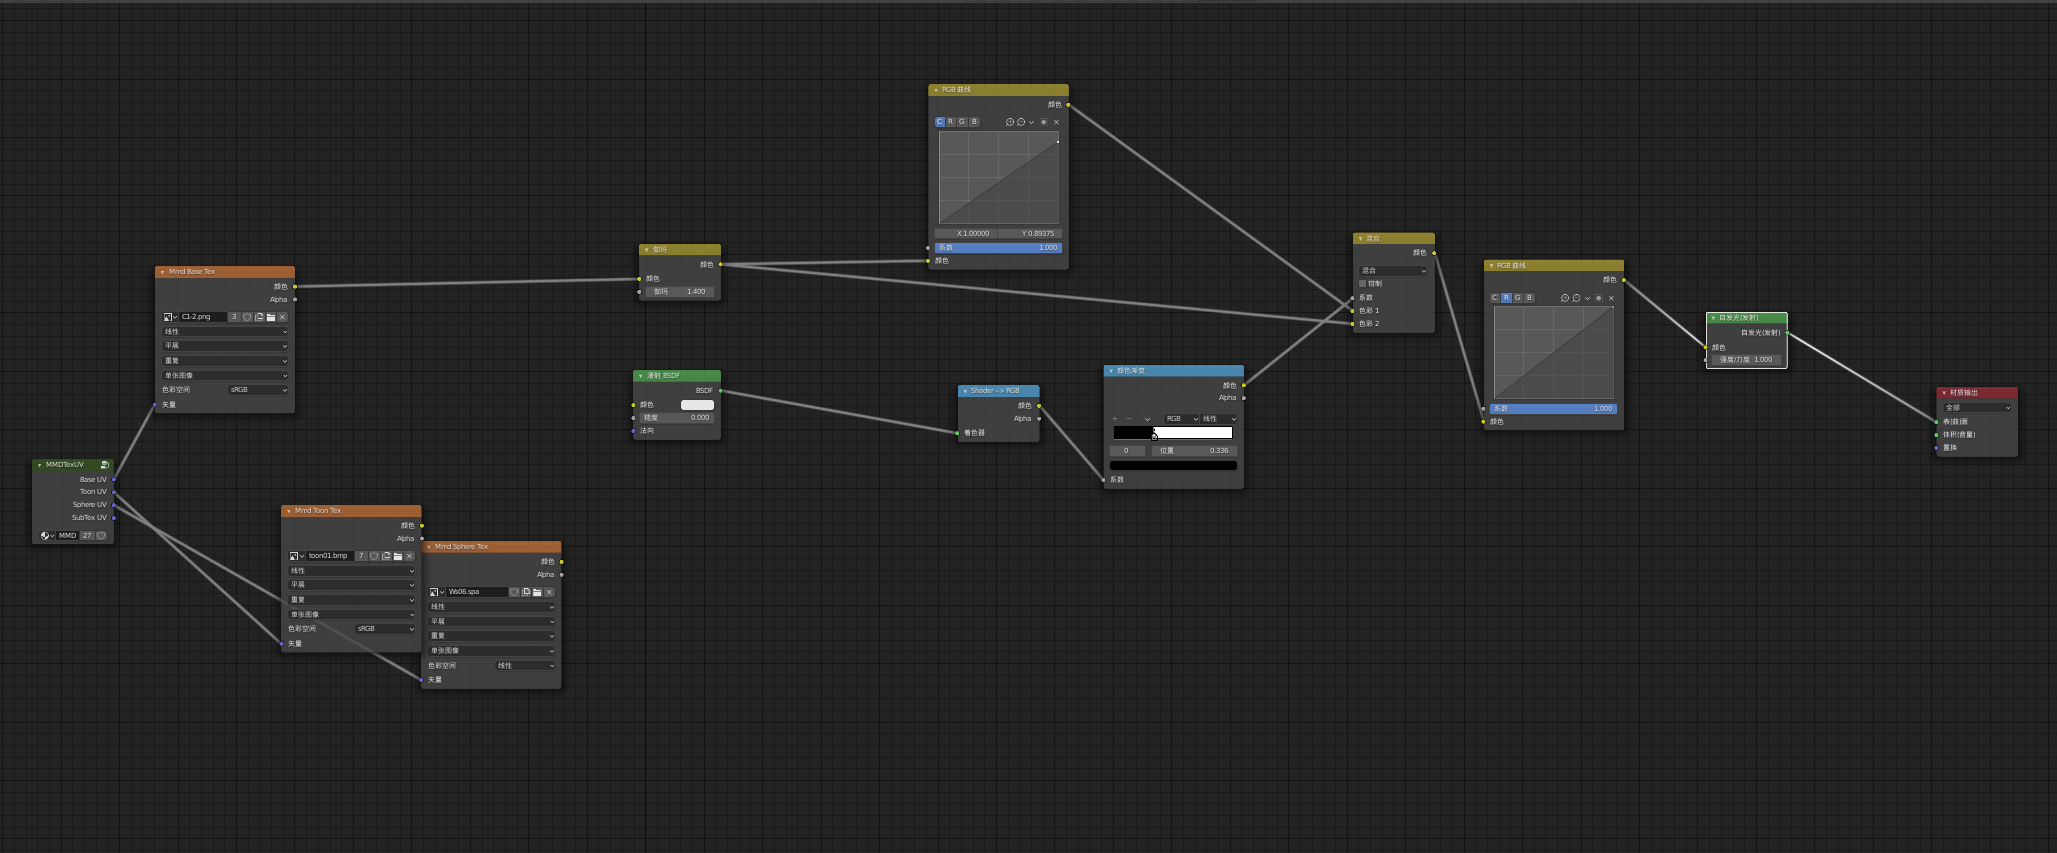Collapse the MMDTexUV node
The image size is (2057, 853).
pos(39,465)
